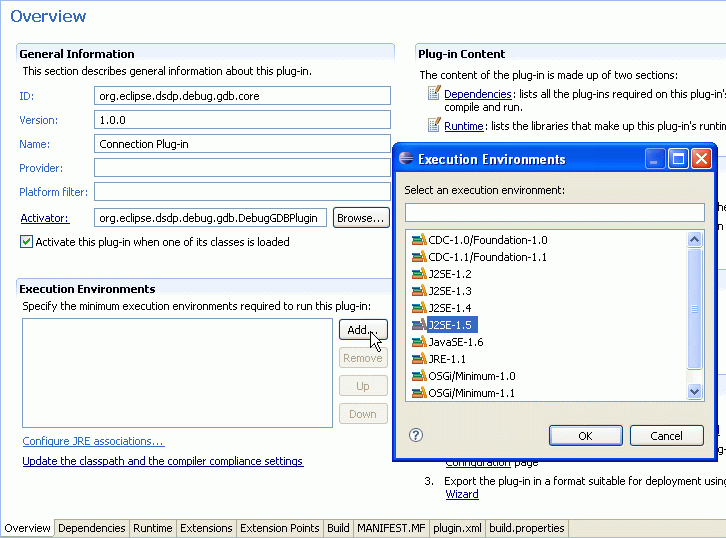726x538 pixels.
Task: Open the plugin.xml tab
Action: pos(457,528)
